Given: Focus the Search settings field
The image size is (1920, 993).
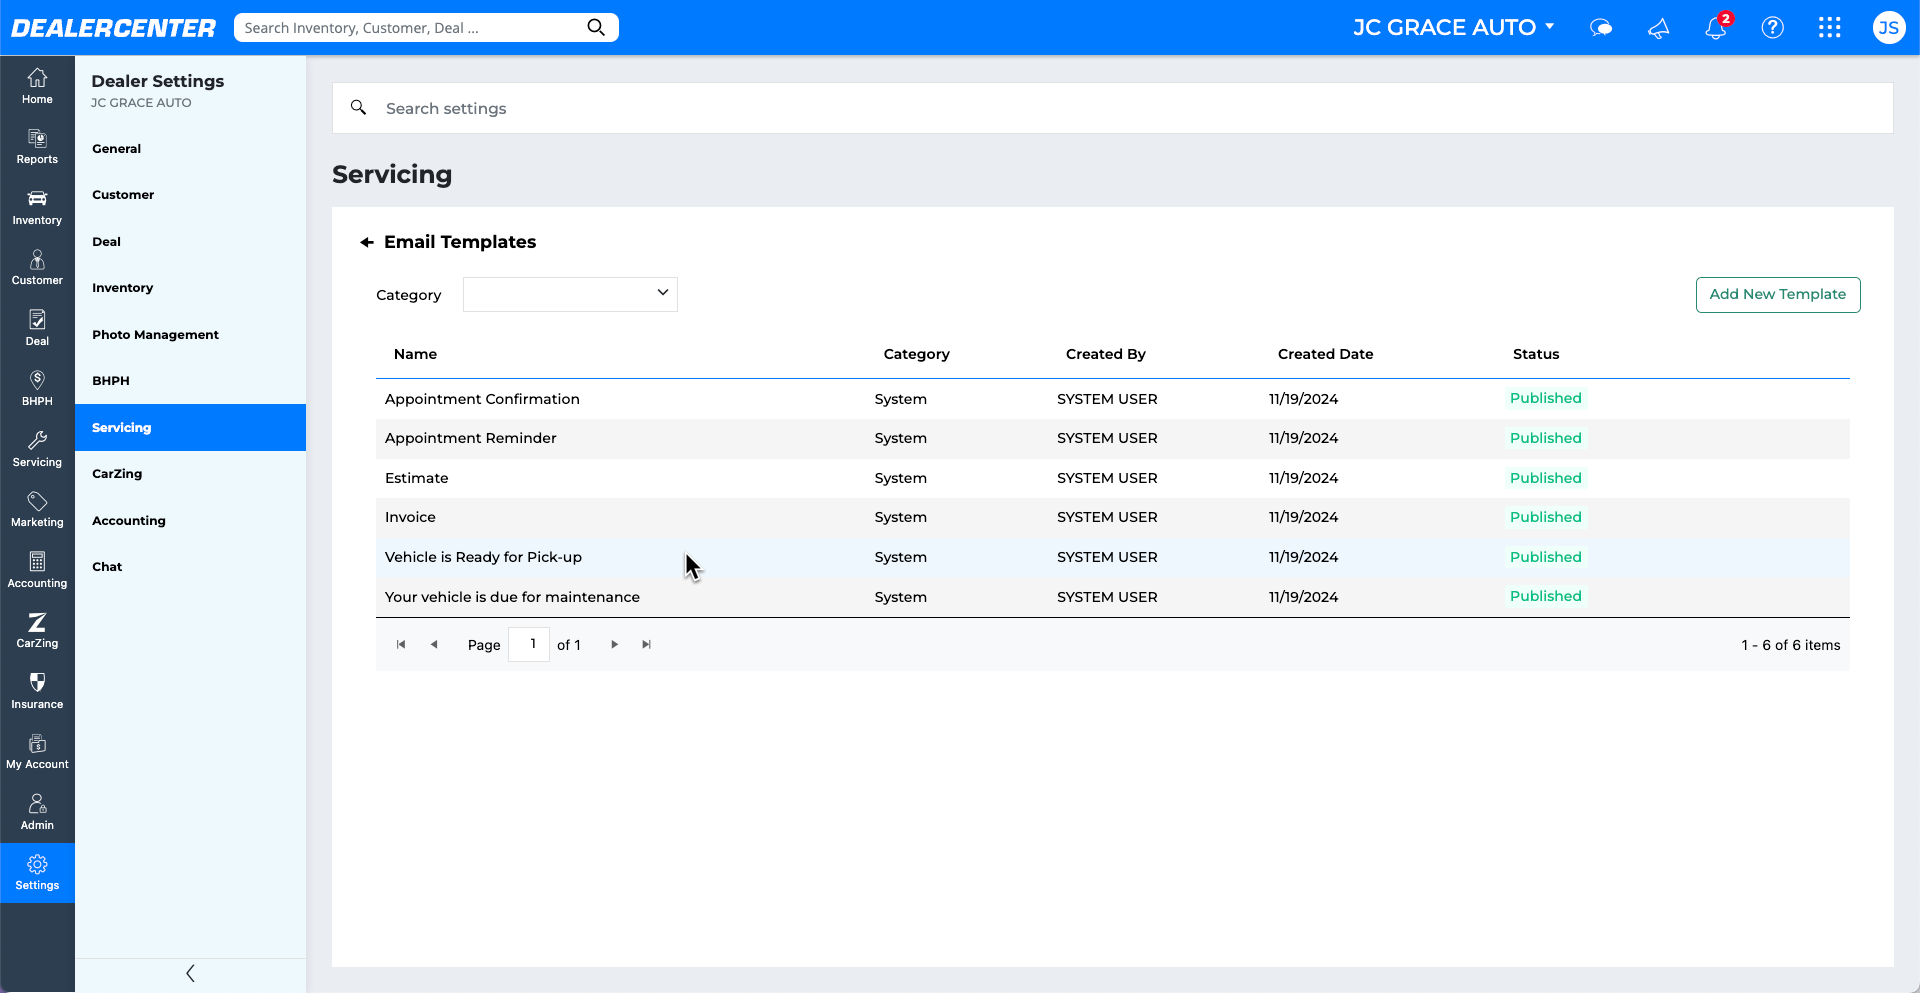Looking at the screenshot, I should point(1112,108).
